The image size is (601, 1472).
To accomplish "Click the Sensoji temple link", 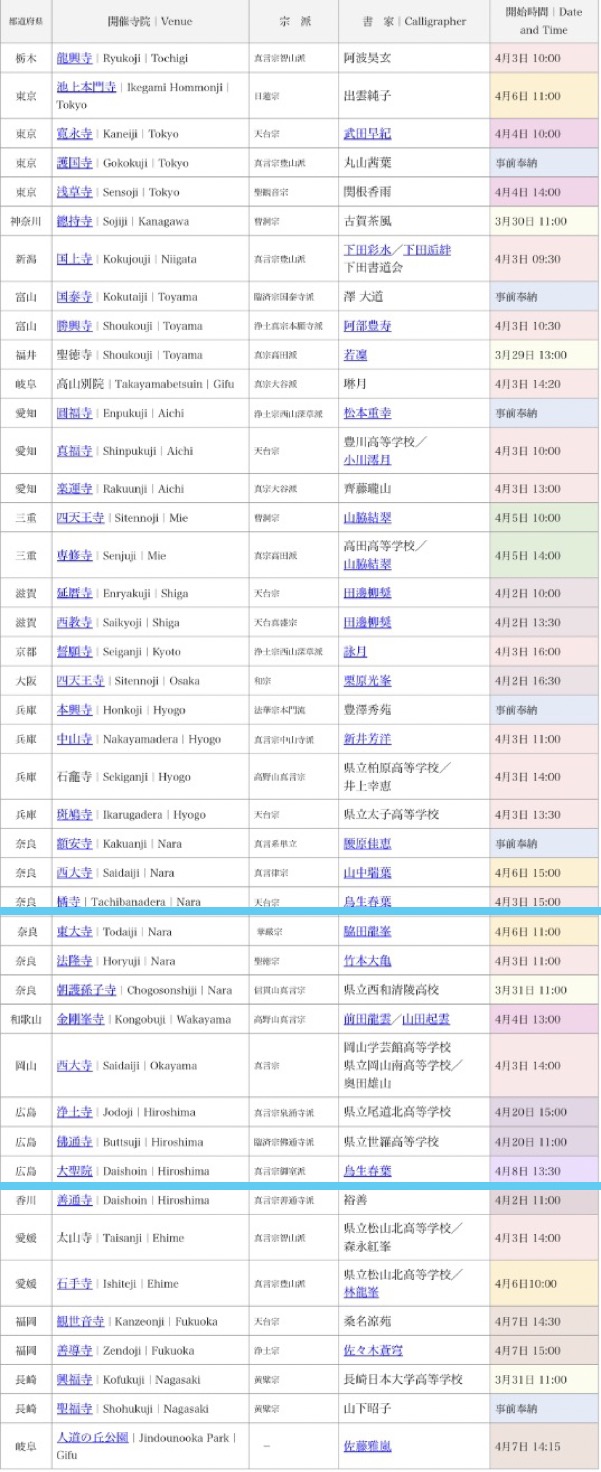I will 75,192.
